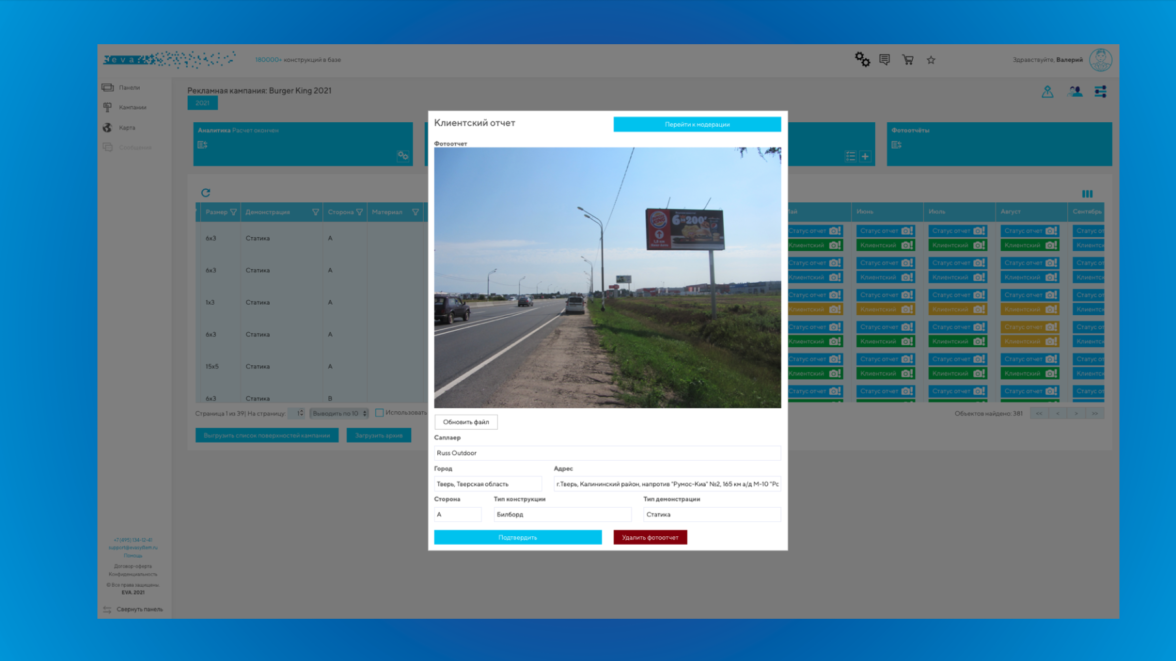Click the Город field showing Тверь

pos(488,484)
